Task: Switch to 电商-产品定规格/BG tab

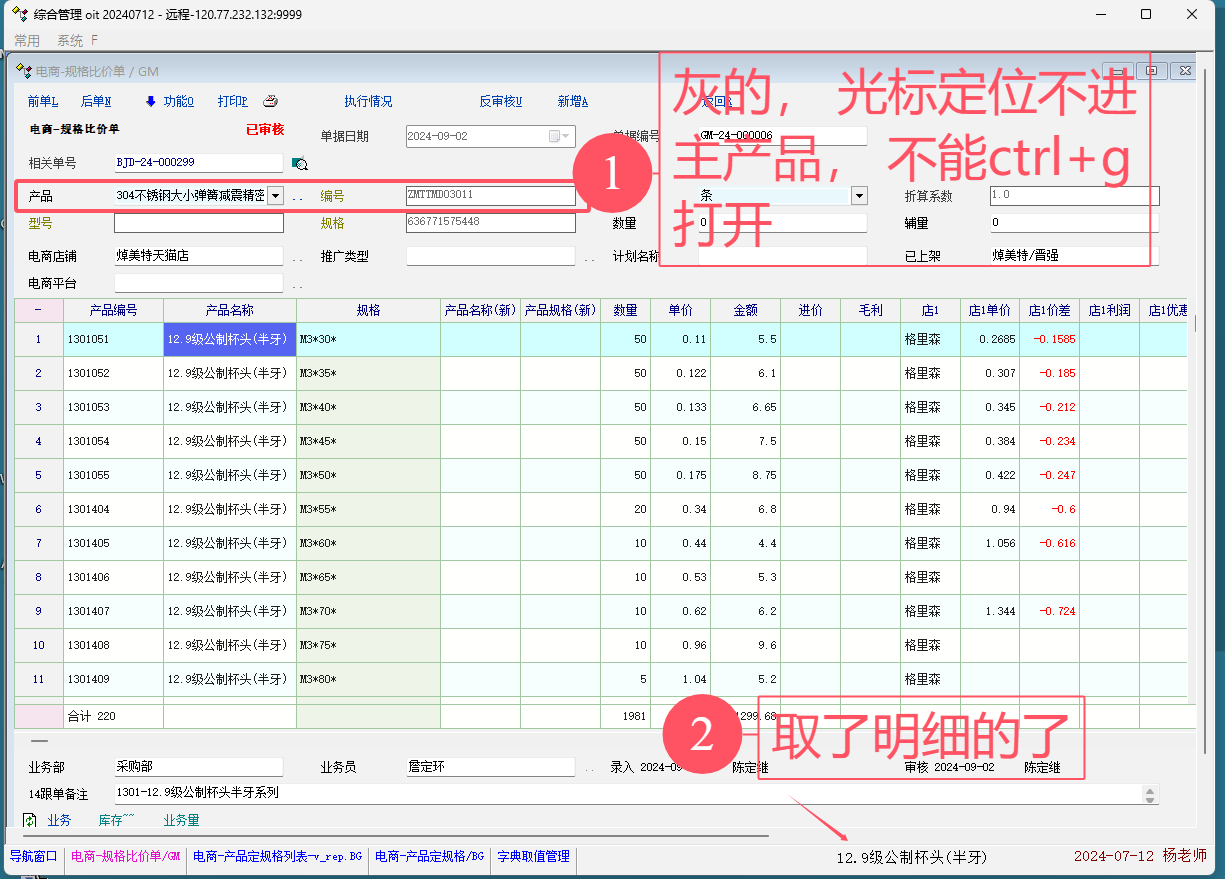Action: (430, 856)
